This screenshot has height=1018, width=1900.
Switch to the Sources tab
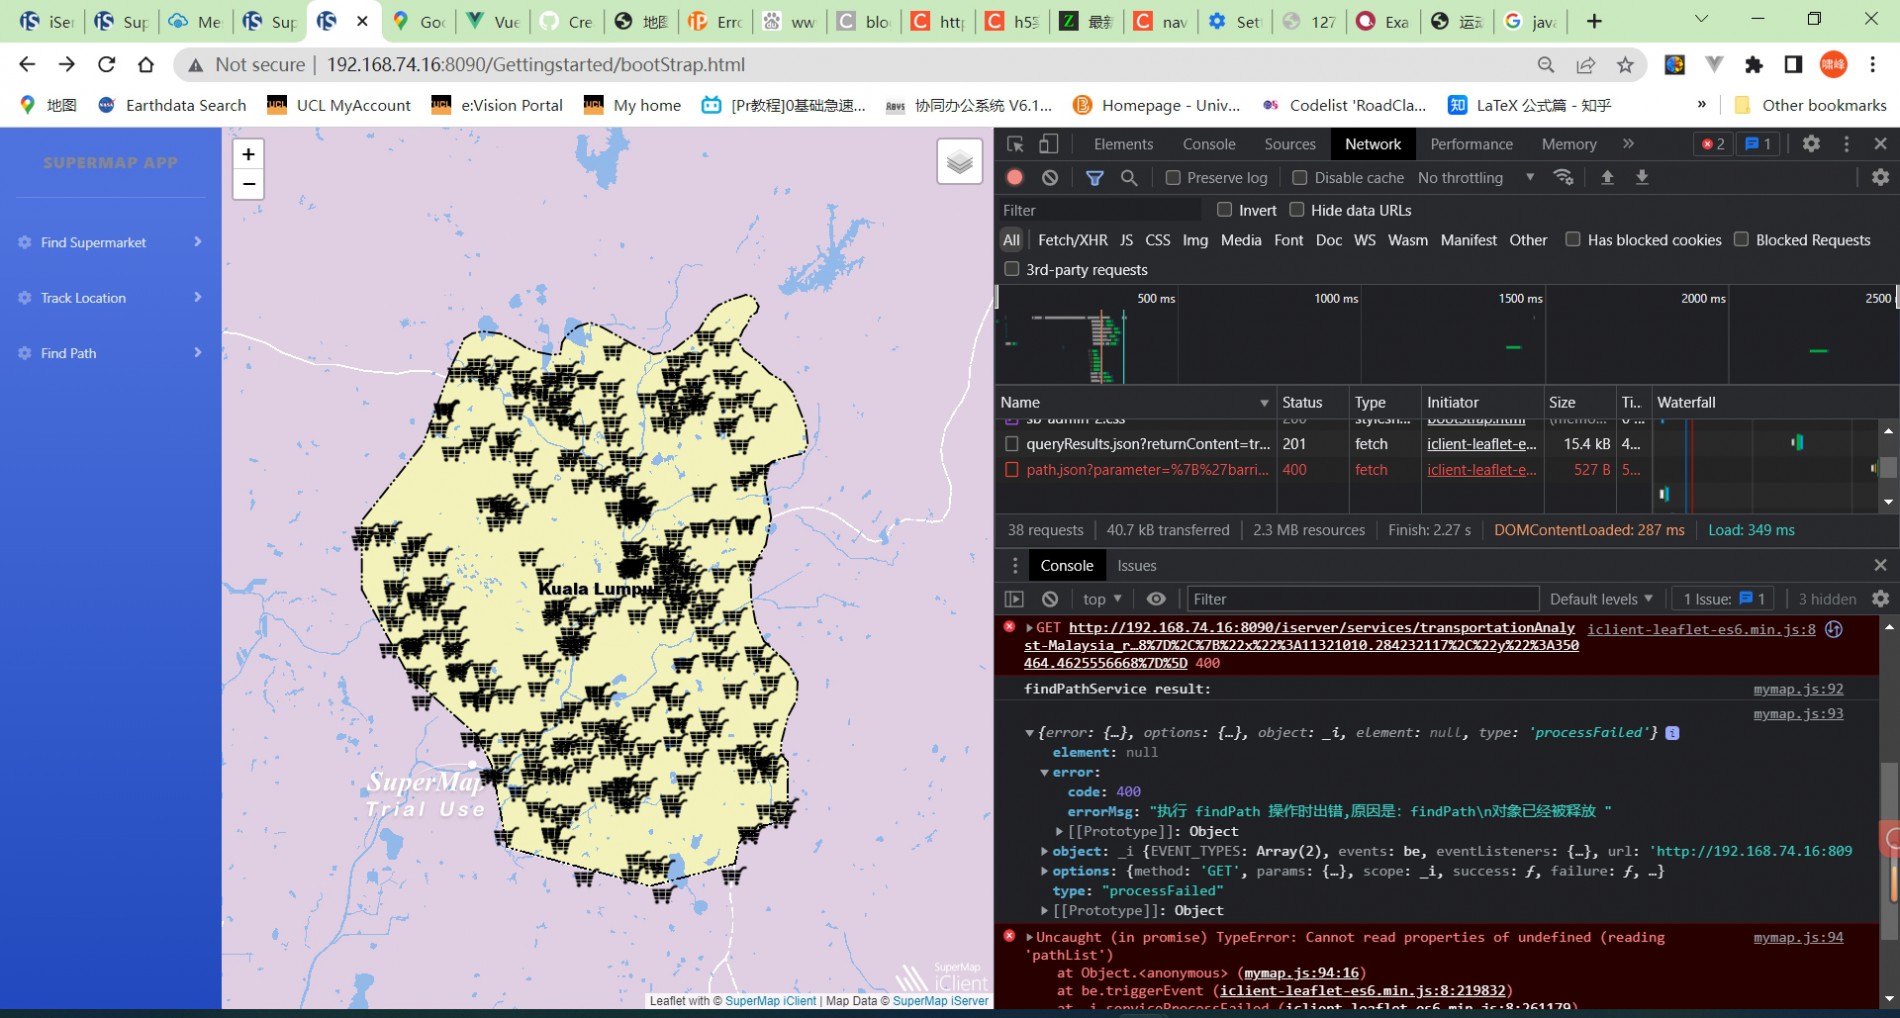tap(1290, 144)
